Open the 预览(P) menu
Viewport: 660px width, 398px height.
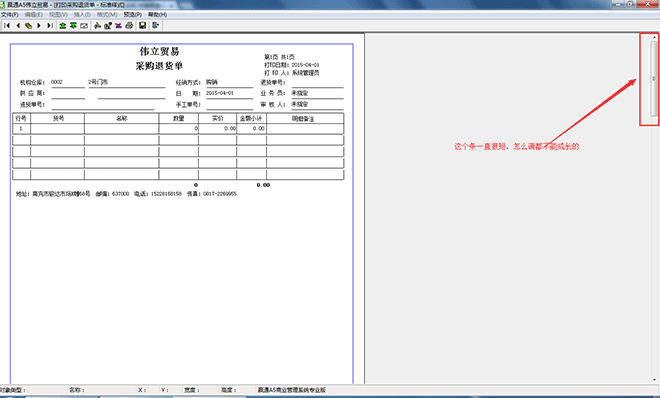pyautogui.click(x=132, y=15)
